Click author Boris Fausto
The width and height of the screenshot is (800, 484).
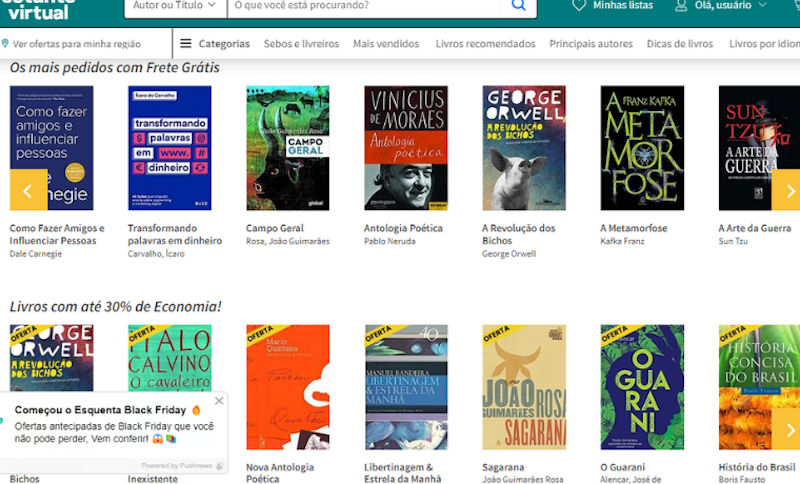pos(741,479)
